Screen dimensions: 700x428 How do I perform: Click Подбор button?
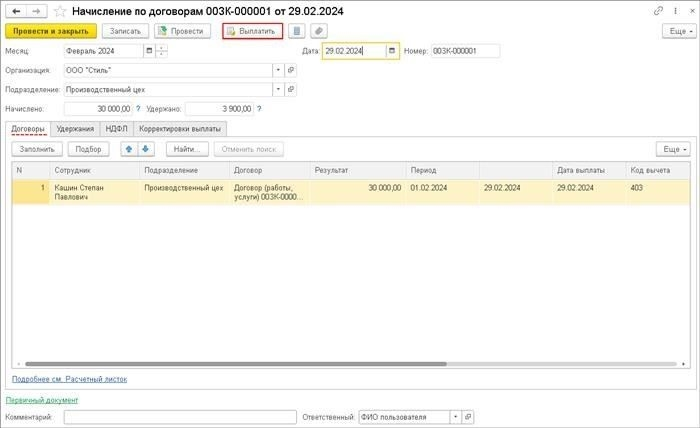coord(88,149)
